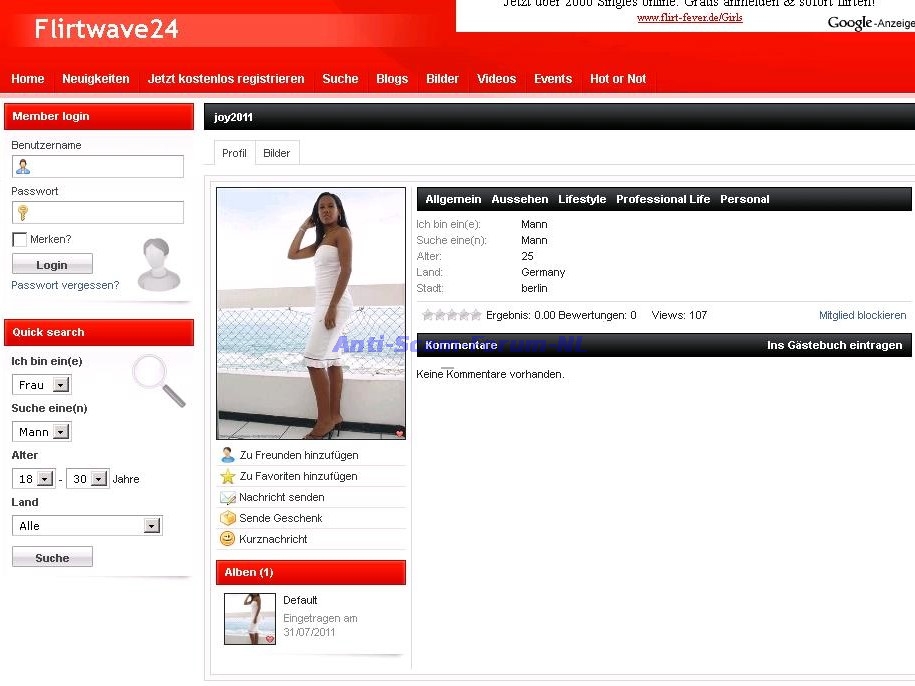Click the magnifying glass quick search icon
Screen dimensions: 915x686
coord(159,381)
